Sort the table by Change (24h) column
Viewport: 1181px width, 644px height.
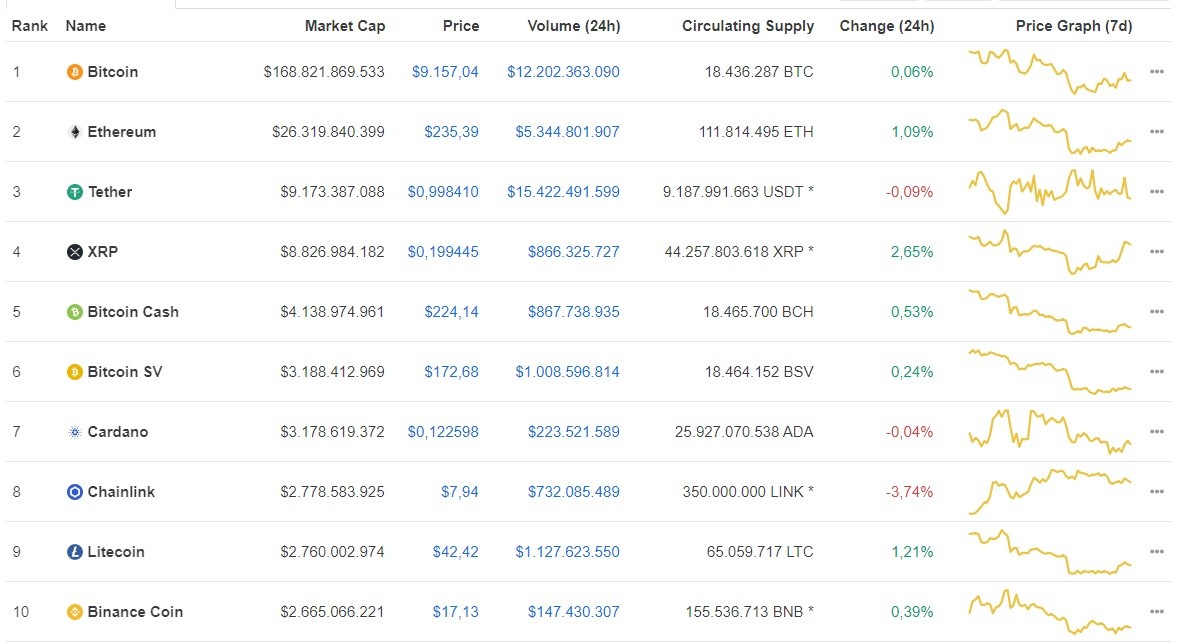pos(886,26)
